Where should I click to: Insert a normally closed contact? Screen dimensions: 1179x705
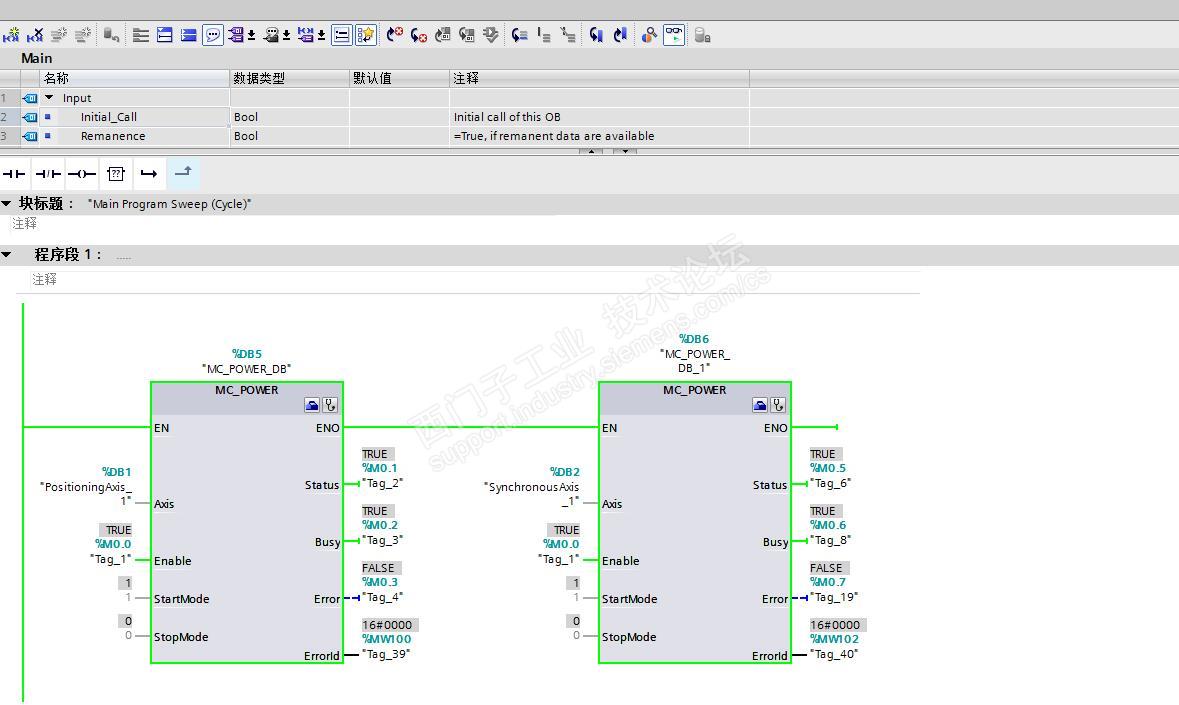pos(48,174)
